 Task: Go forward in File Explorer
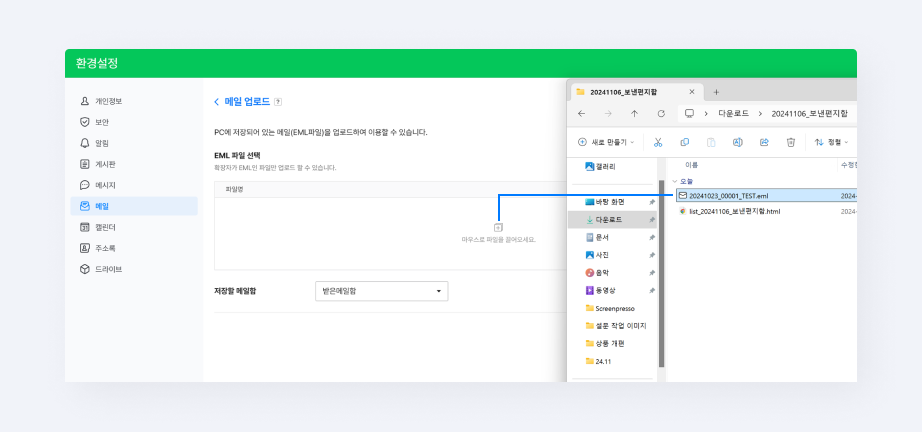pyautogui.click(x=608, y=113)
